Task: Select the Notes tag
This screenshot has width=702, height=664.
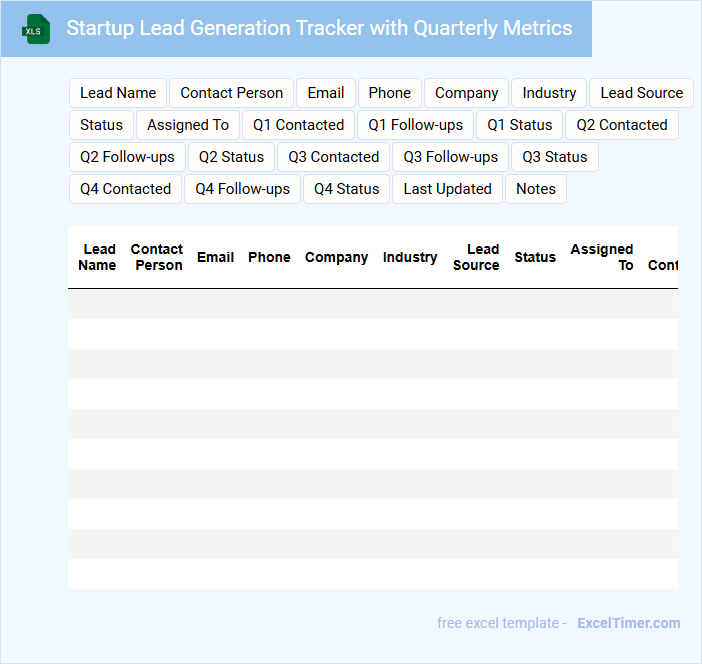Action: tap(536, 189)
